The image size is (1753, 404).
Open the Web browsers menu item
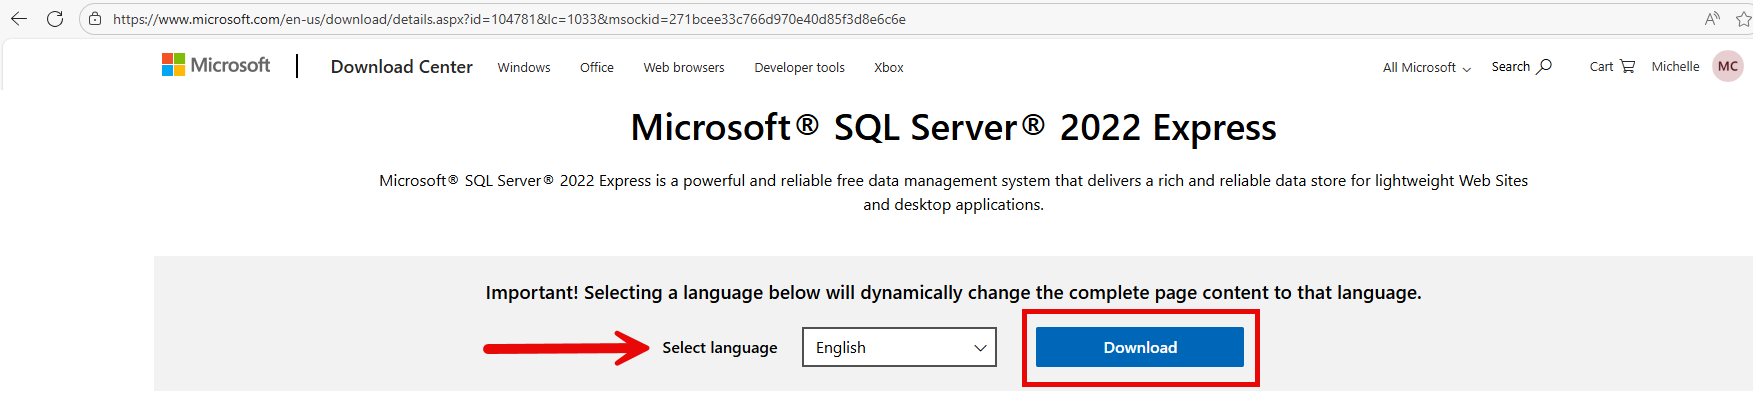click(684, 67)
